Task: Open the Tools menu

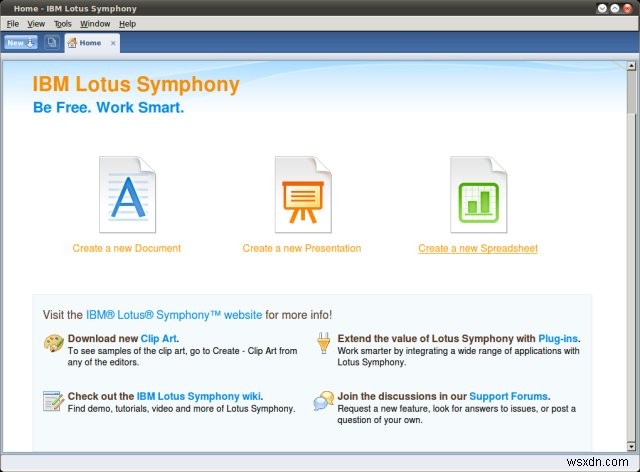Action: [62, 24]
